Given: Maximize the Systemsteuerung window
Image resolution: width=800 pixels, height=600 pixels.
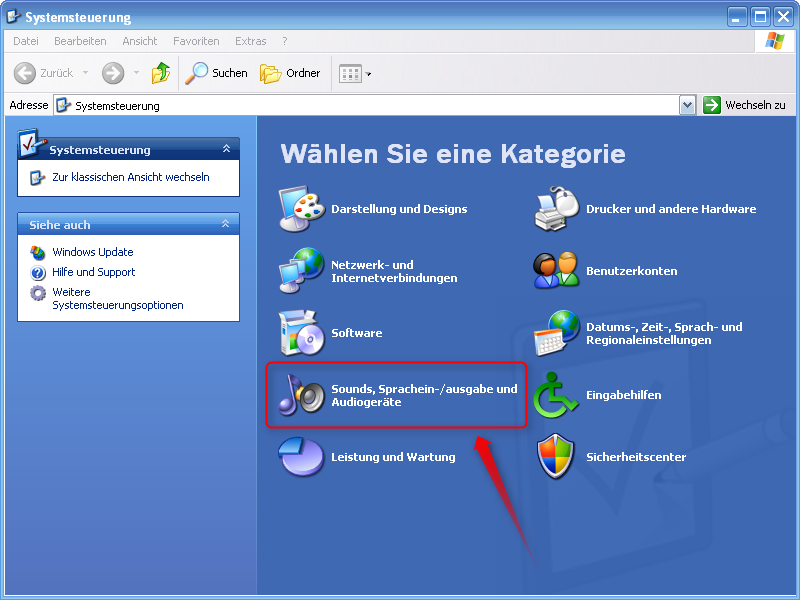Looking at the screenshot, I should 760,17.
